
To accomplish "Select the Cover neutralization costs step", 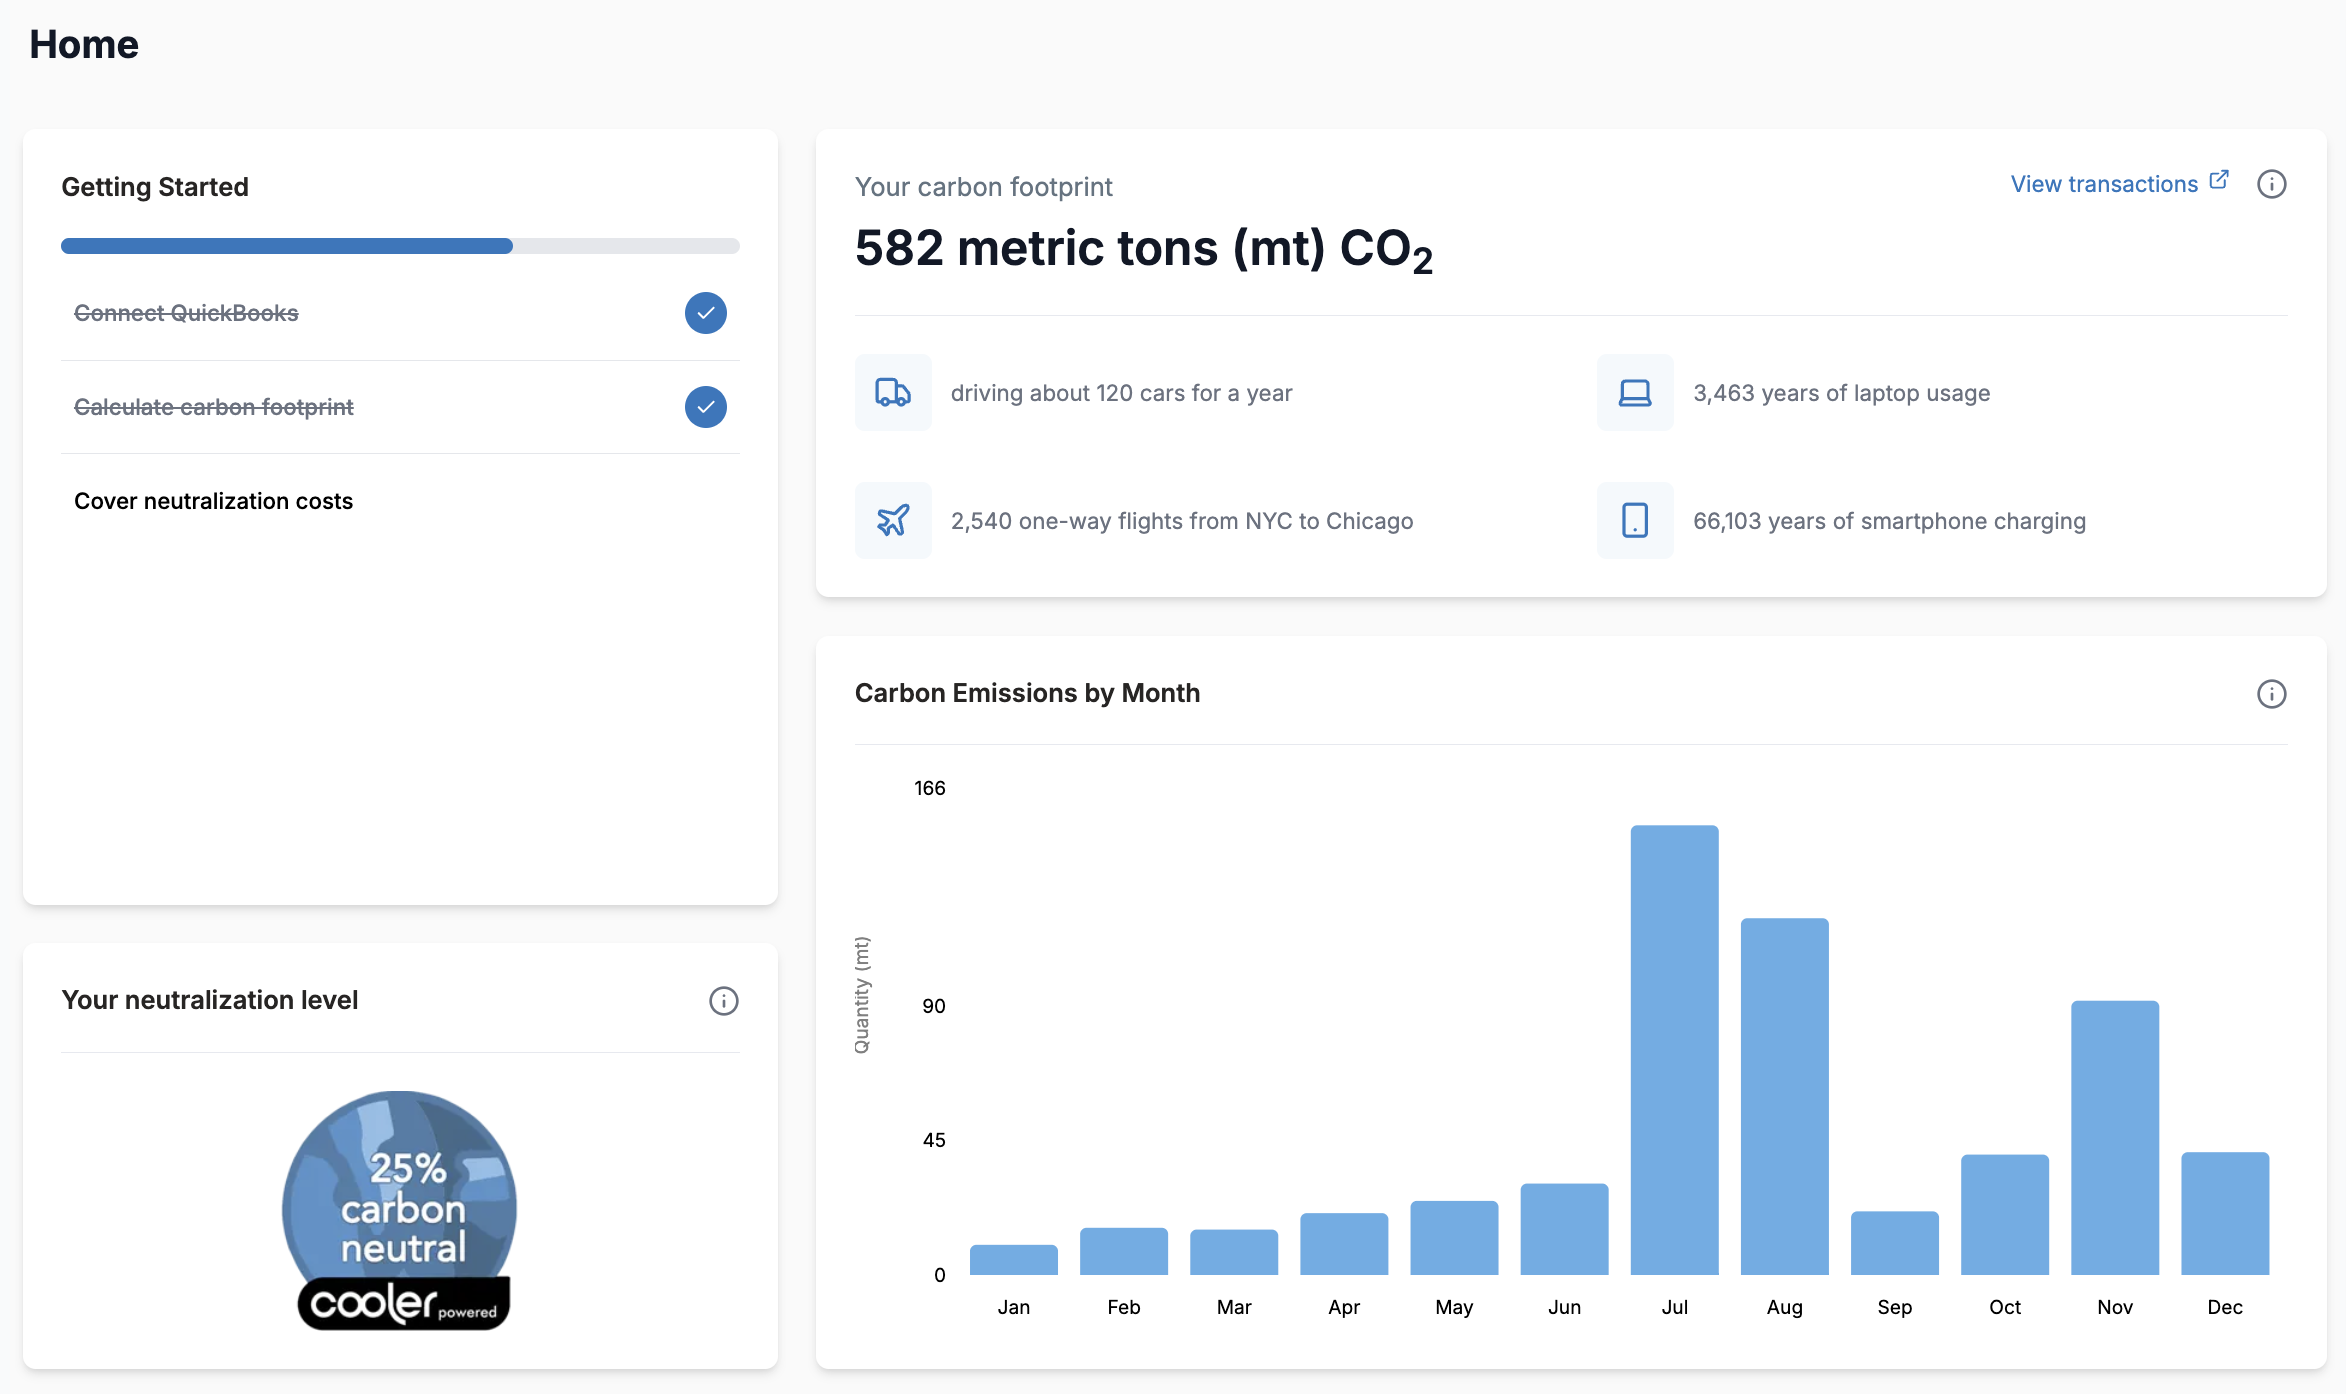I will coord(400,501).
